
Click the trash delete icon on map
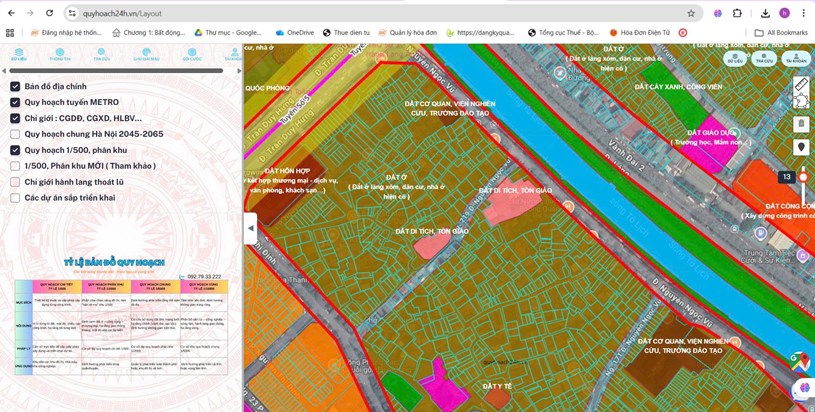[801, 124]
